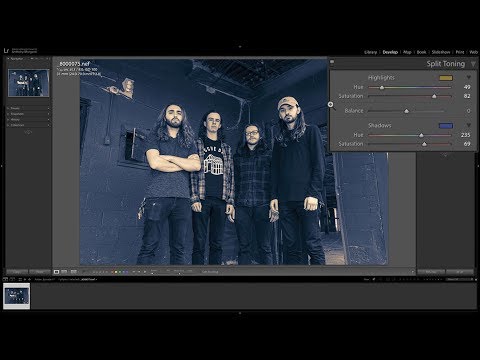Click the Navigator preview thumbnail
The width and height of the screenshot is (480, 360).
pyautogui.click(x=29, y=83)
